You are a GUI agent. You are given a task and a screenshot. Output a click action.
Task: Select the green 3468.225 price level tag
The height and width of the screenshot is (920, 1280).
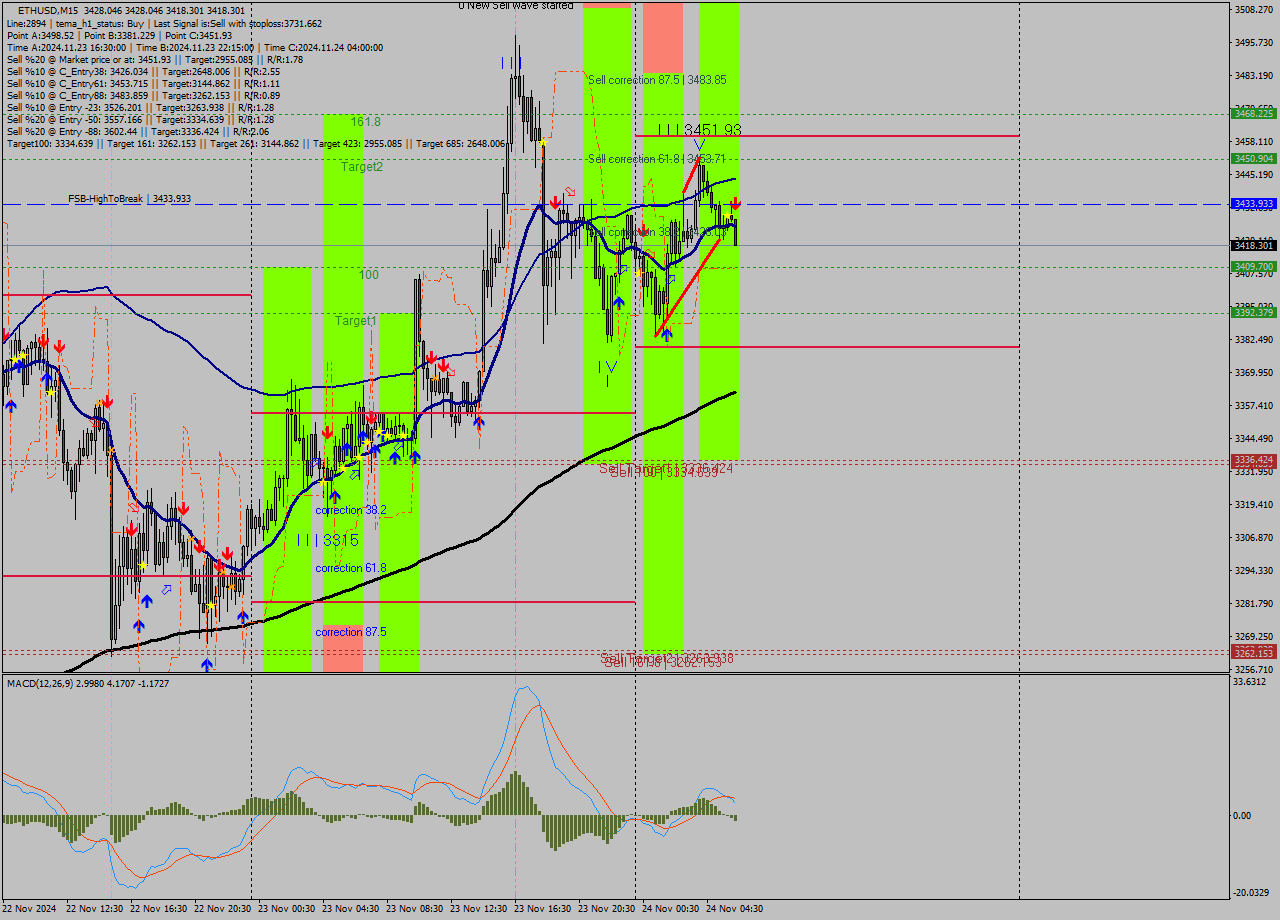pyautogui.click(x=1253, y=114)
